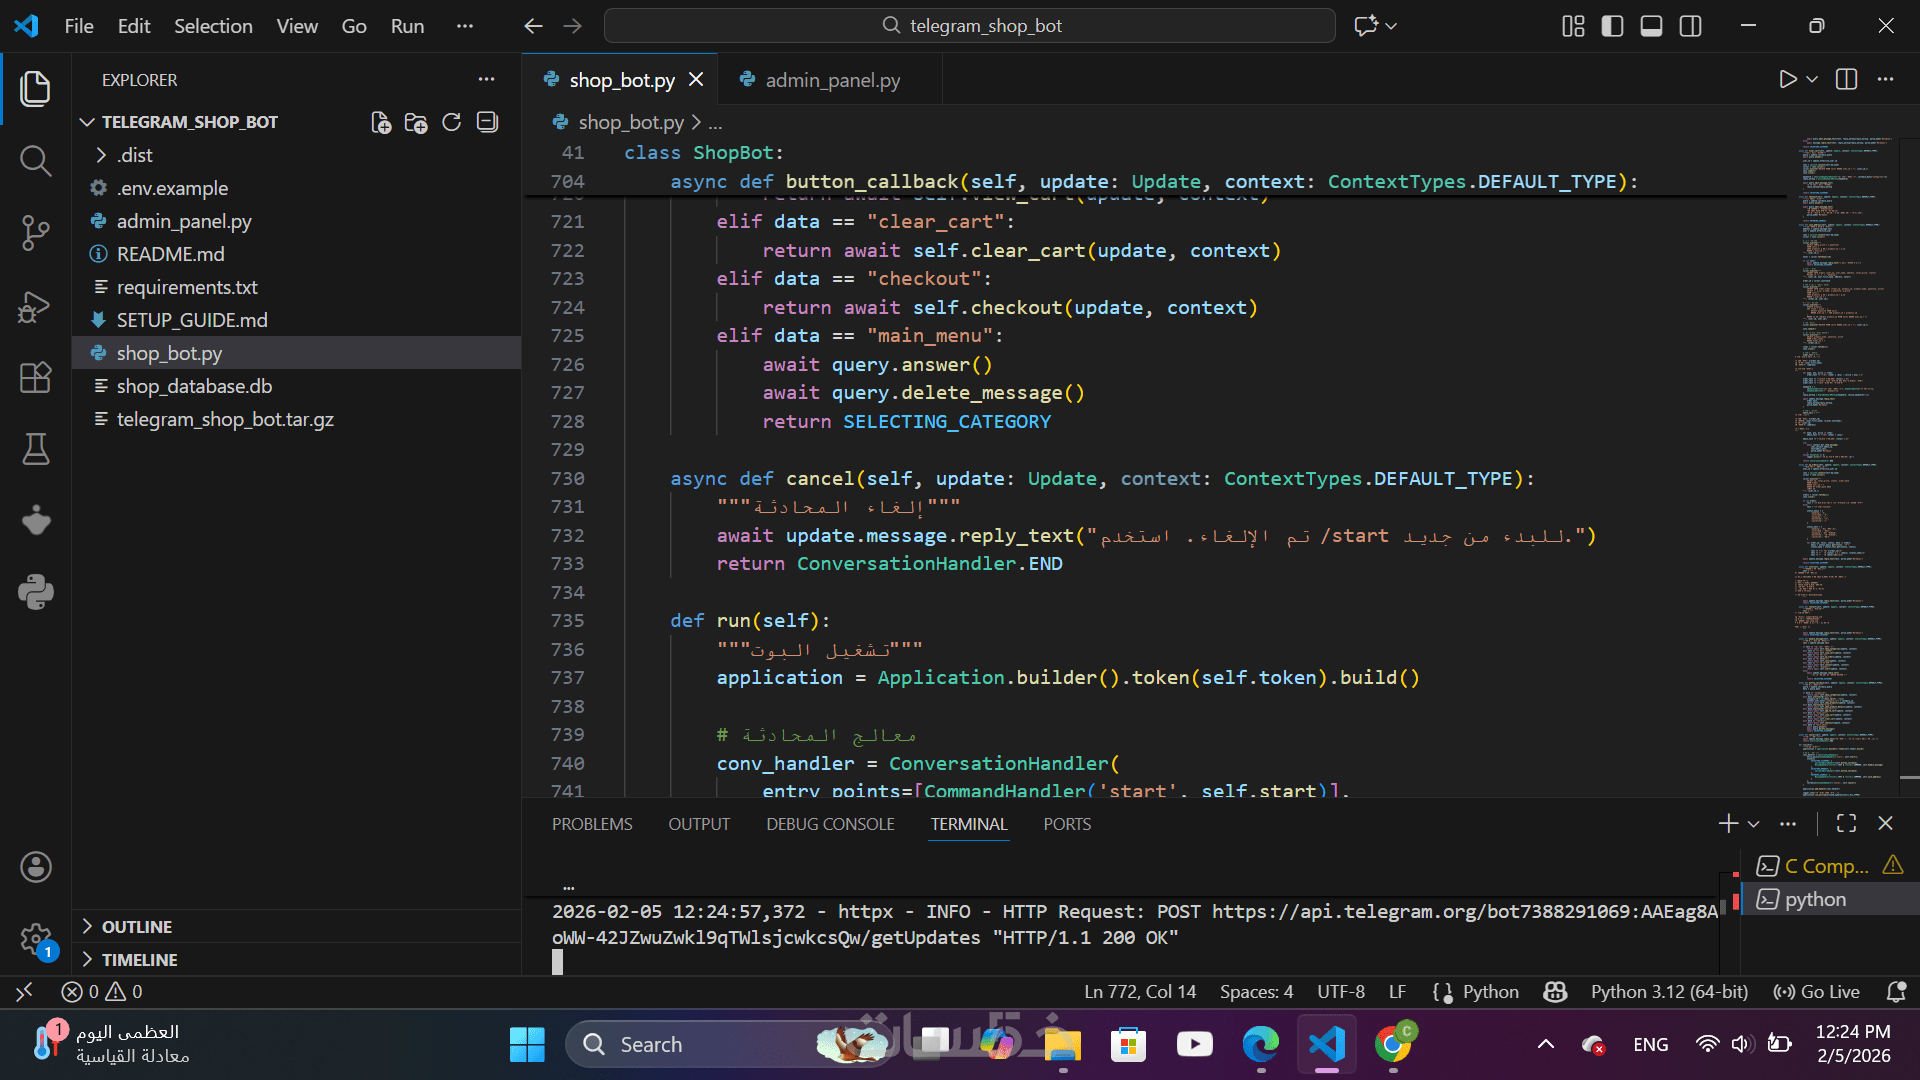This screenshot has width=1920, height=1080.
Task: Toggle the secondary side bar layout
Action: tap(1690, 26)
